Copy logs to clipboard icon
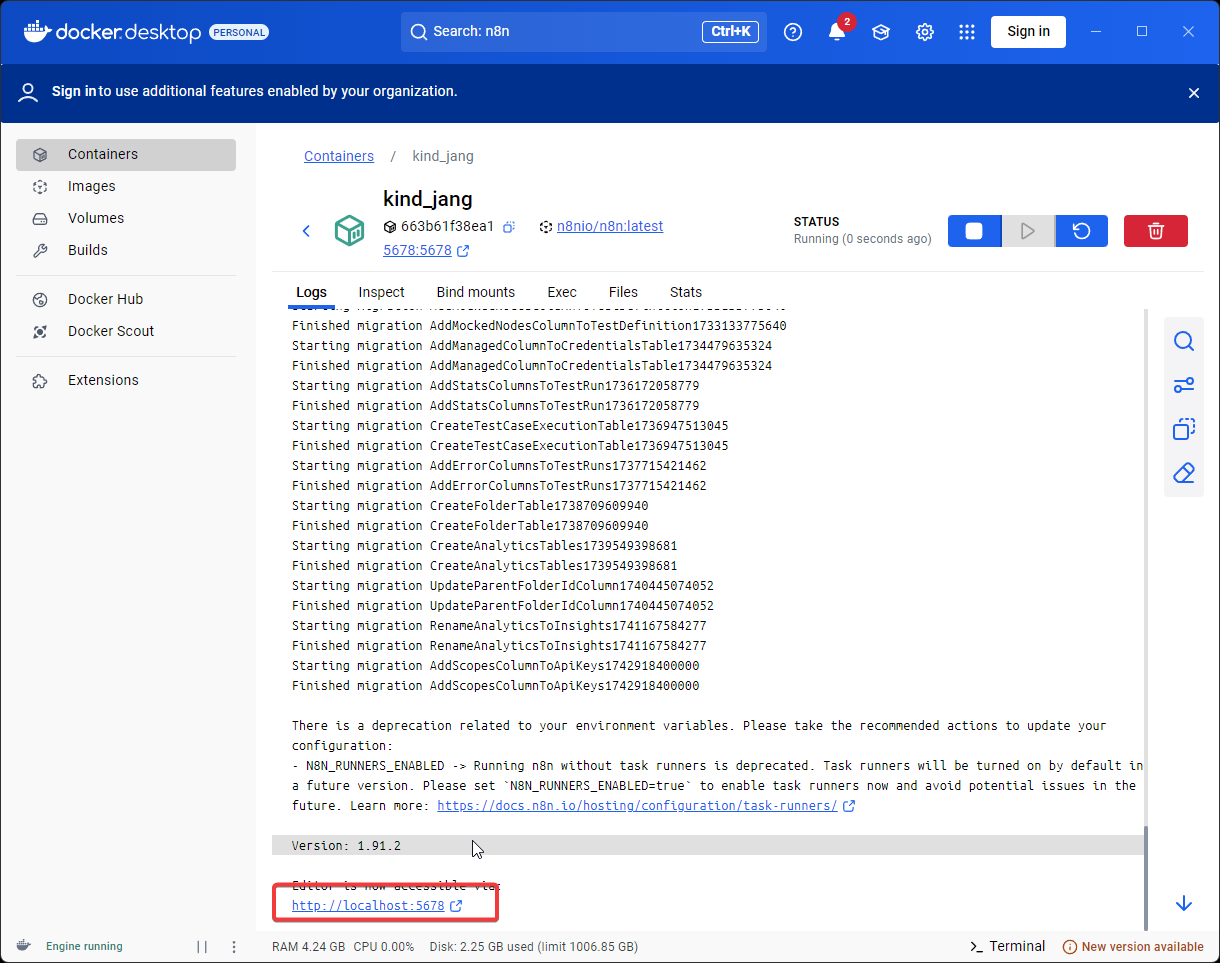The image size is (1220, 963). 1184,429
